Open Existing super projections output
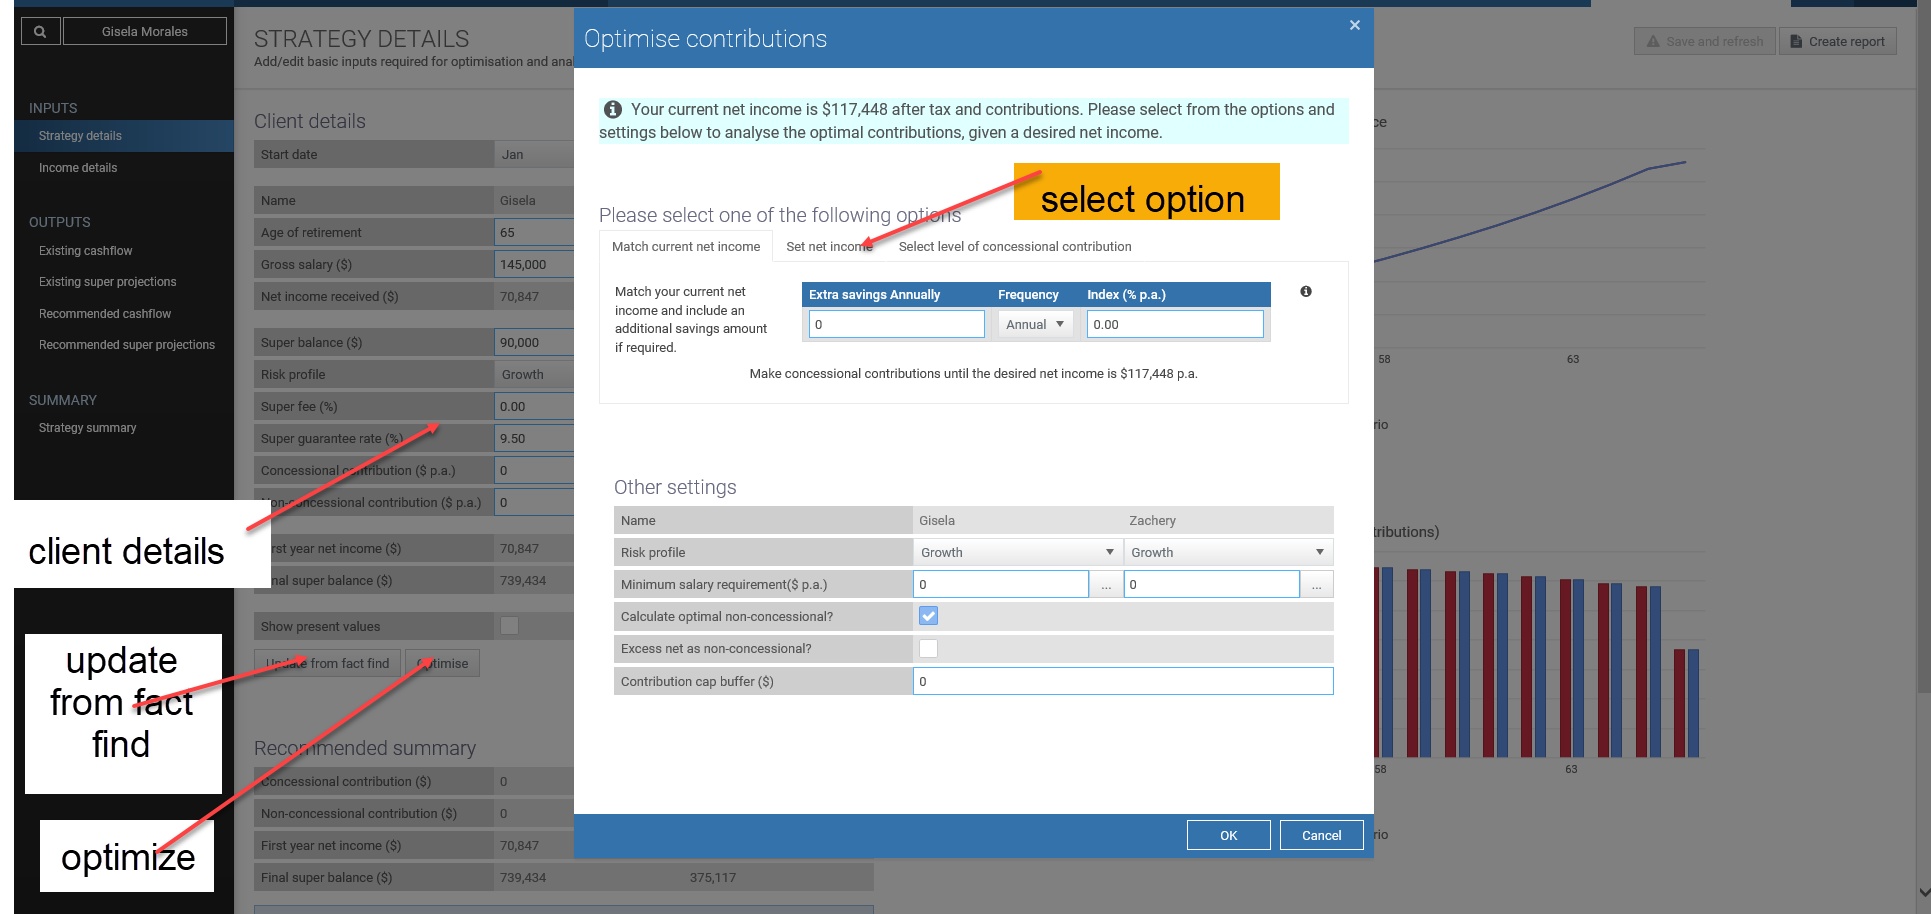Image resolution: width=1931 pixels, height=914 pixels. pos(107,282)
